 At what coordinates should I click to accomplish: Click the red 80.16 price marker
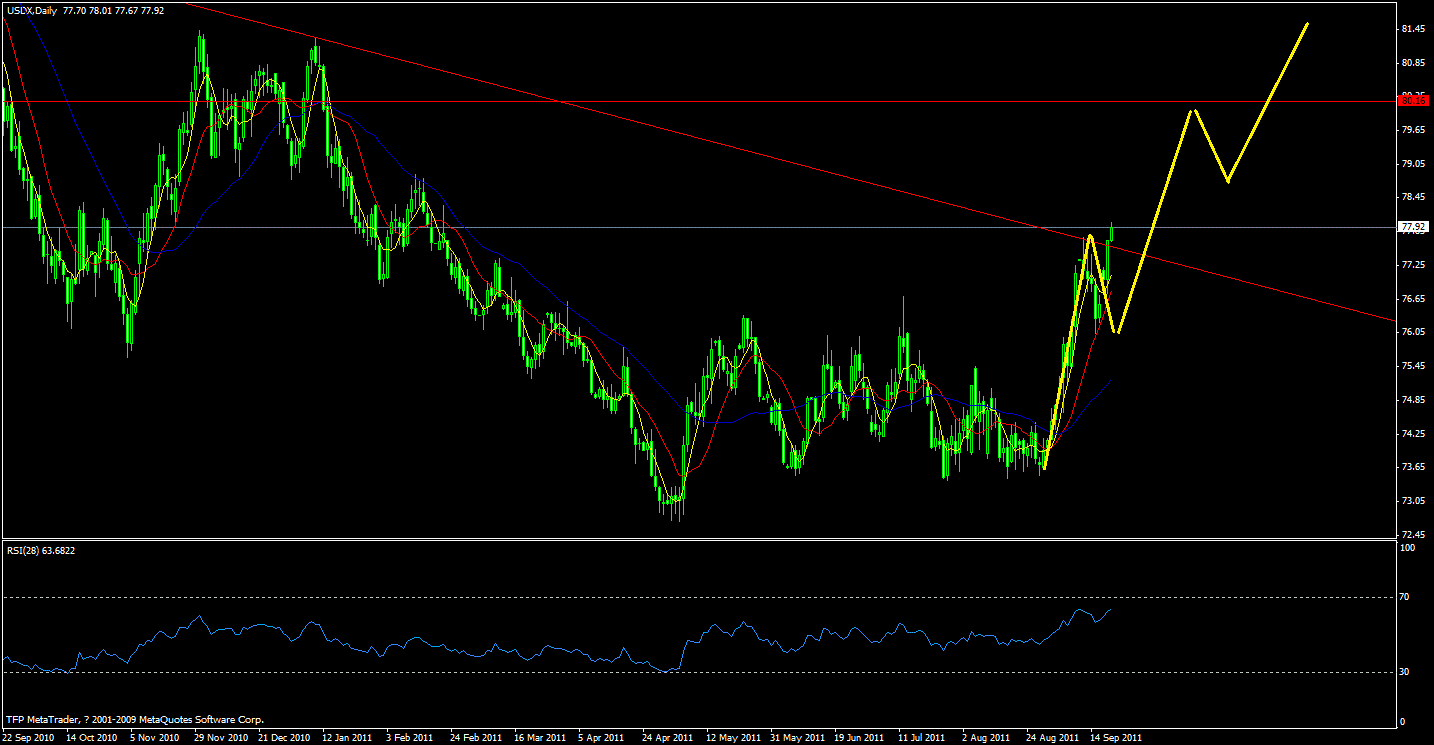(1413, 101)
